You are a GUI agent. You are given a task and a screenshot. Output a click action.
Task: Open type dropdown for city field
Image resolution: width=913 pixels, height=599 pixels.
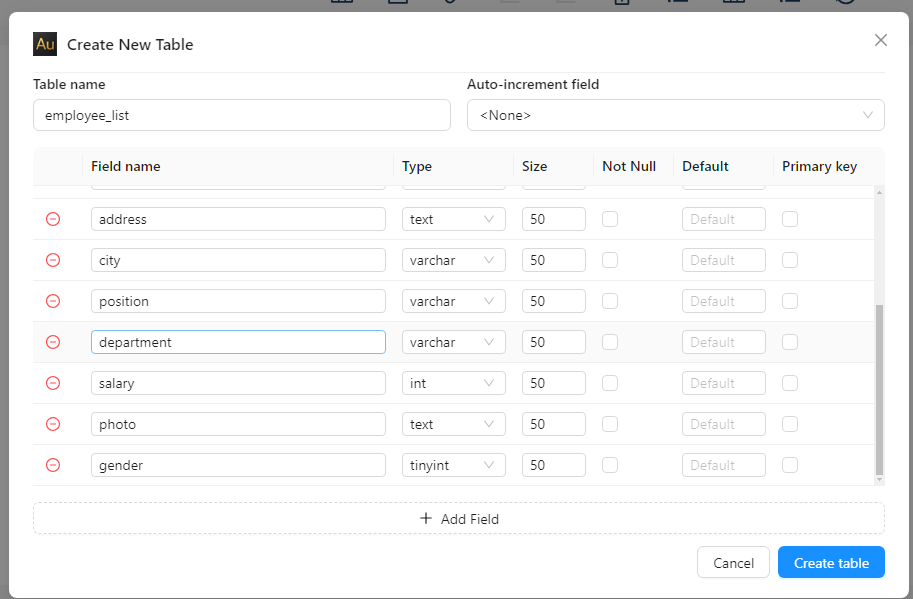click(x=454, y=260)
